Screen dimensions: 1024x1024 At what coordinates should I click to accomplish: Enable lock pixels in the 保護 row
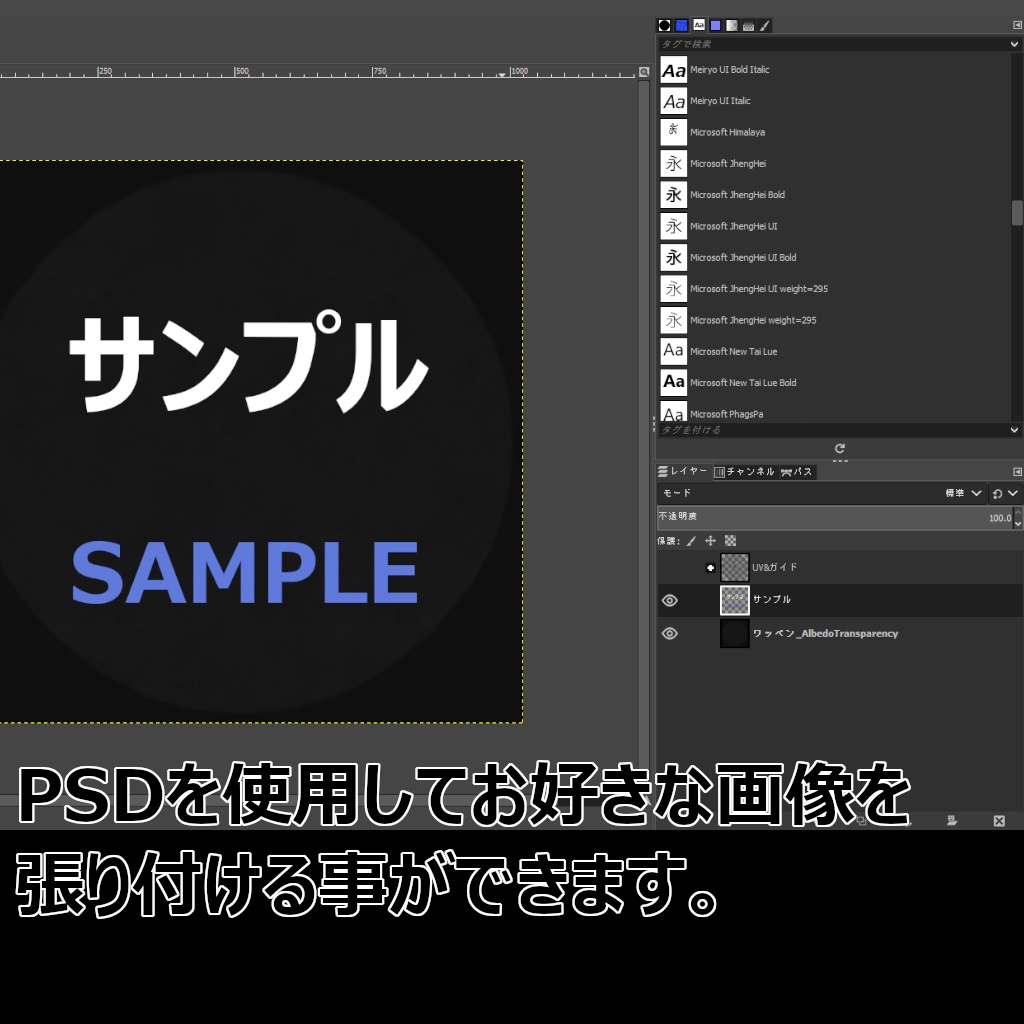(x=692, y=540)
